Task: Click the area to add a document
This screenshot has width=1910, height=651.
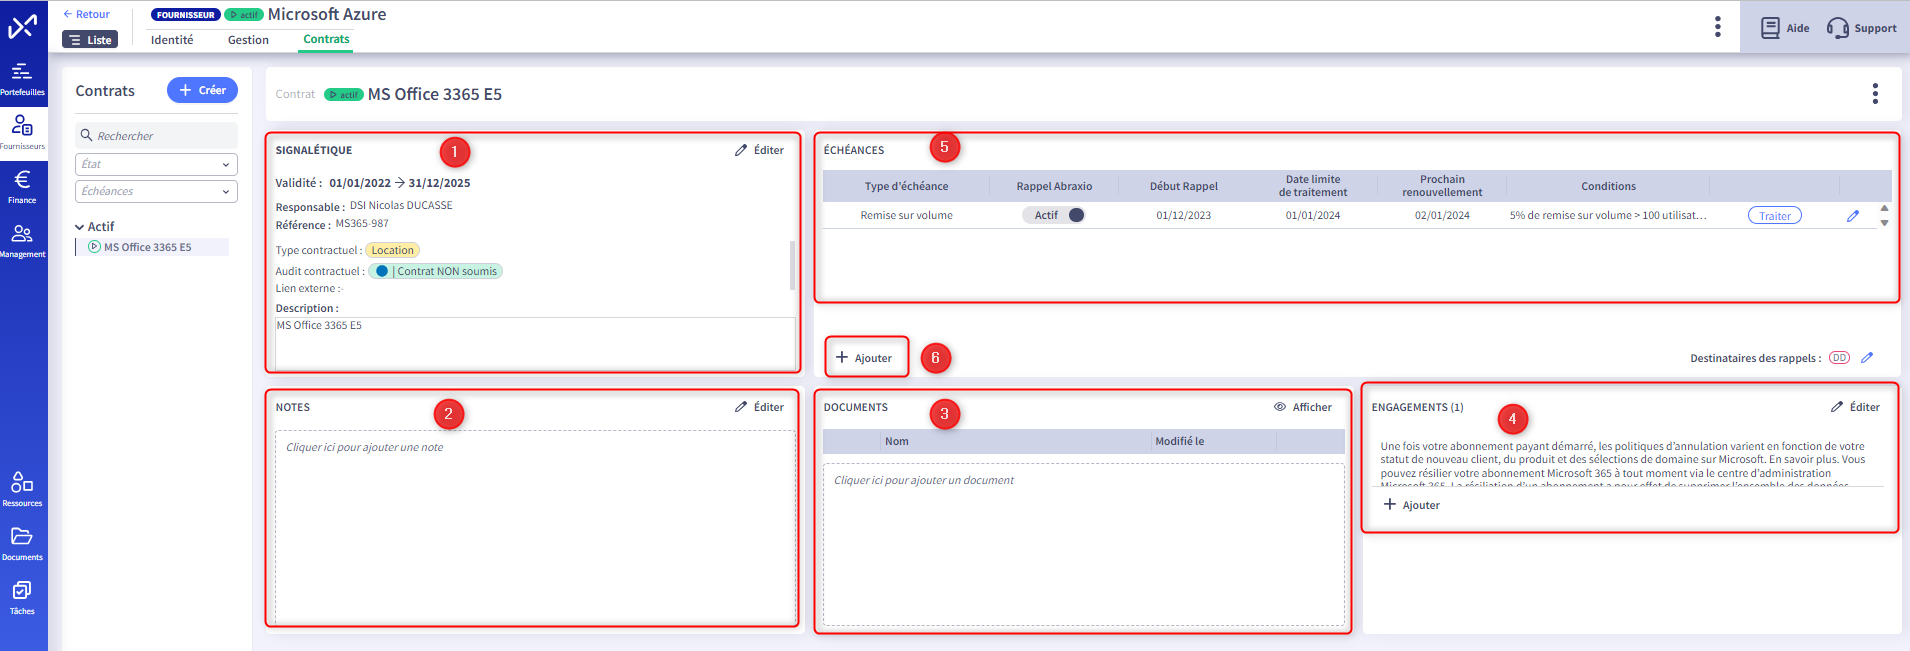Action: click(x=1083, y=545)
